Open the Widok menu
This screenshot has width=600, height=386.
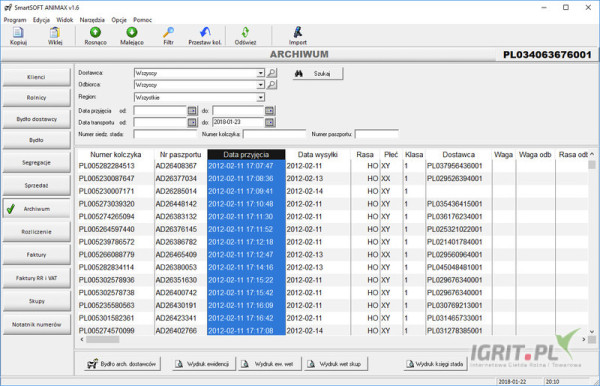[65, 20]
